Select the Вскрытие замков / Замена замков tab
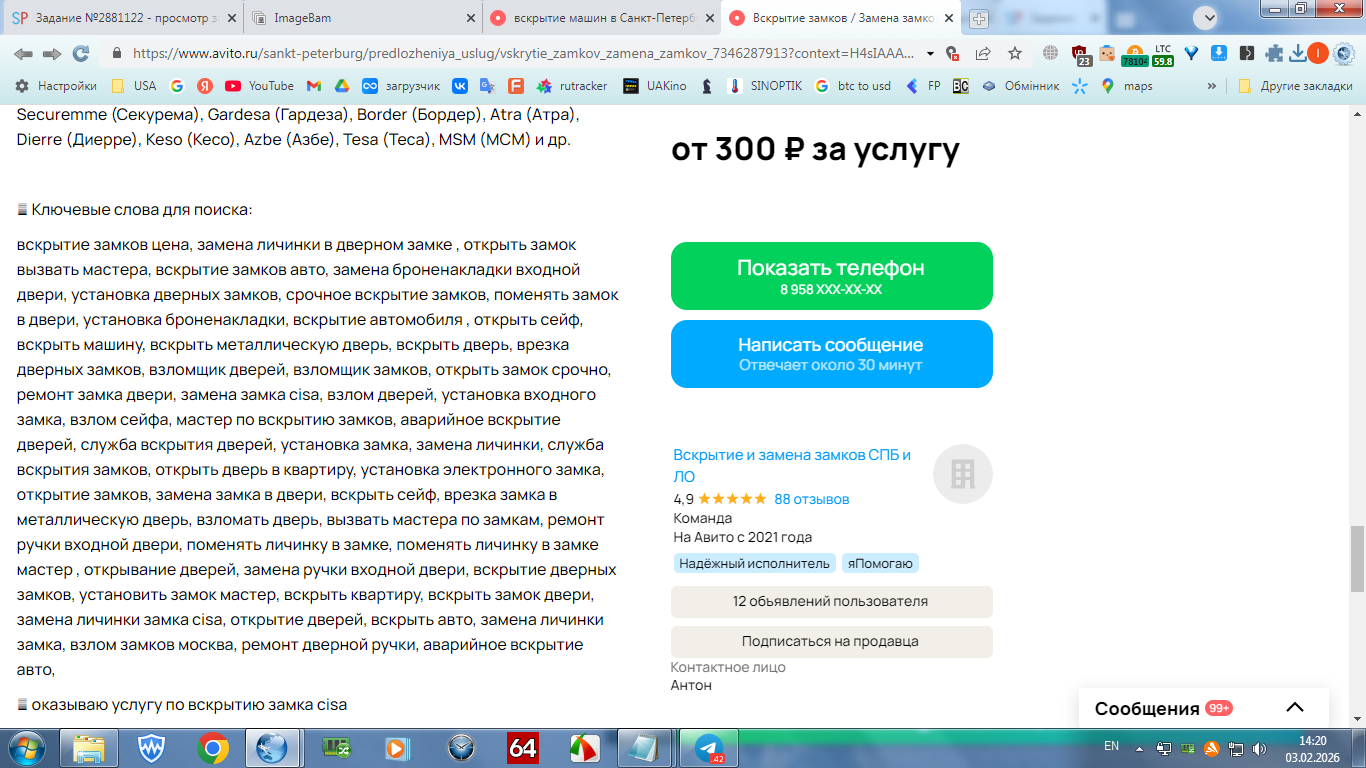Viewport: 1366px width, 768px height. point(840,18)
